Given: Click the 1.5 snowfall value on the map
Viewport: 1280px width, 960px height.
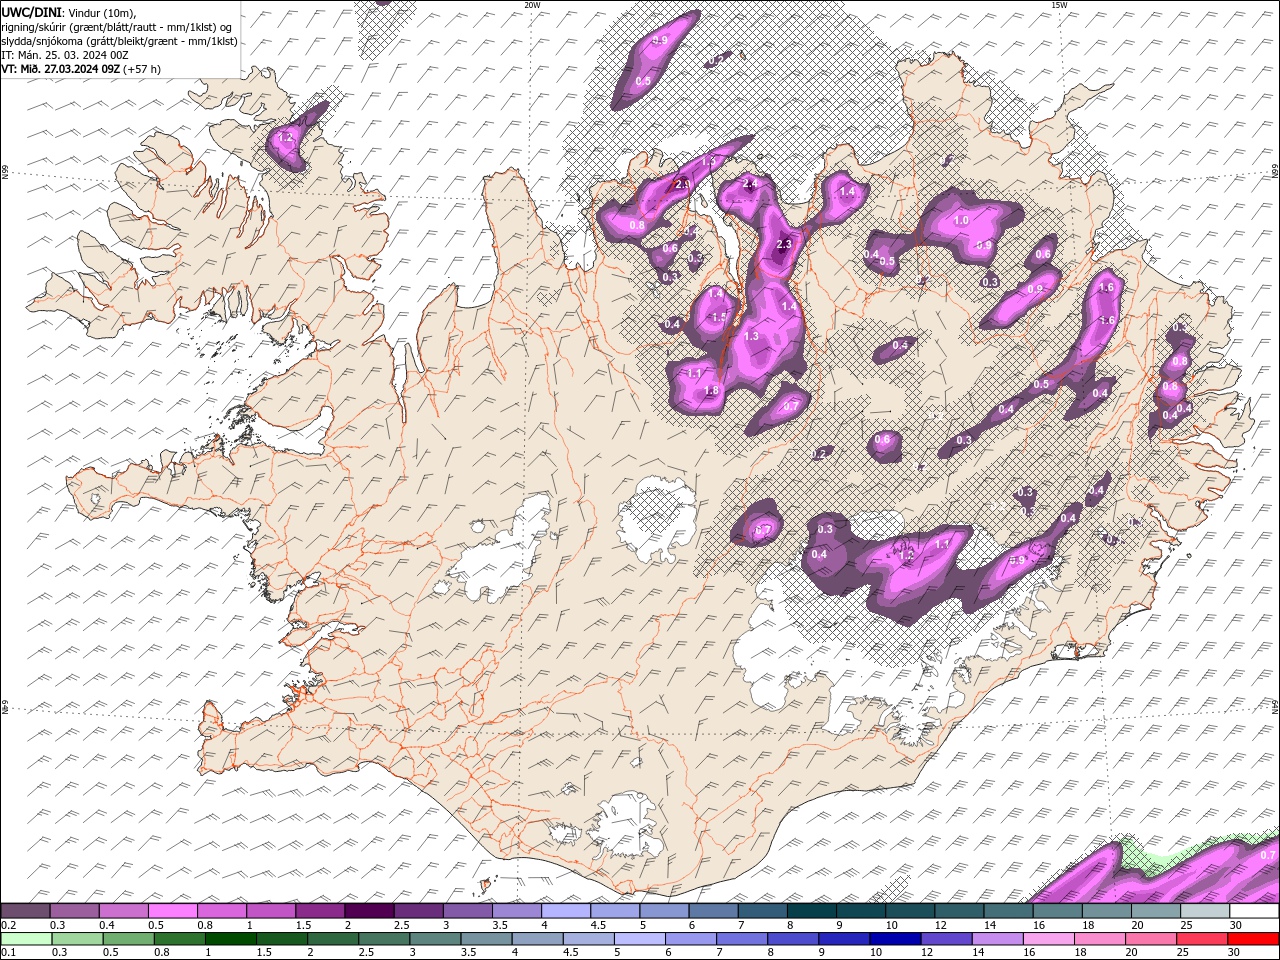Looking at the screenshot, I should 719,317.
